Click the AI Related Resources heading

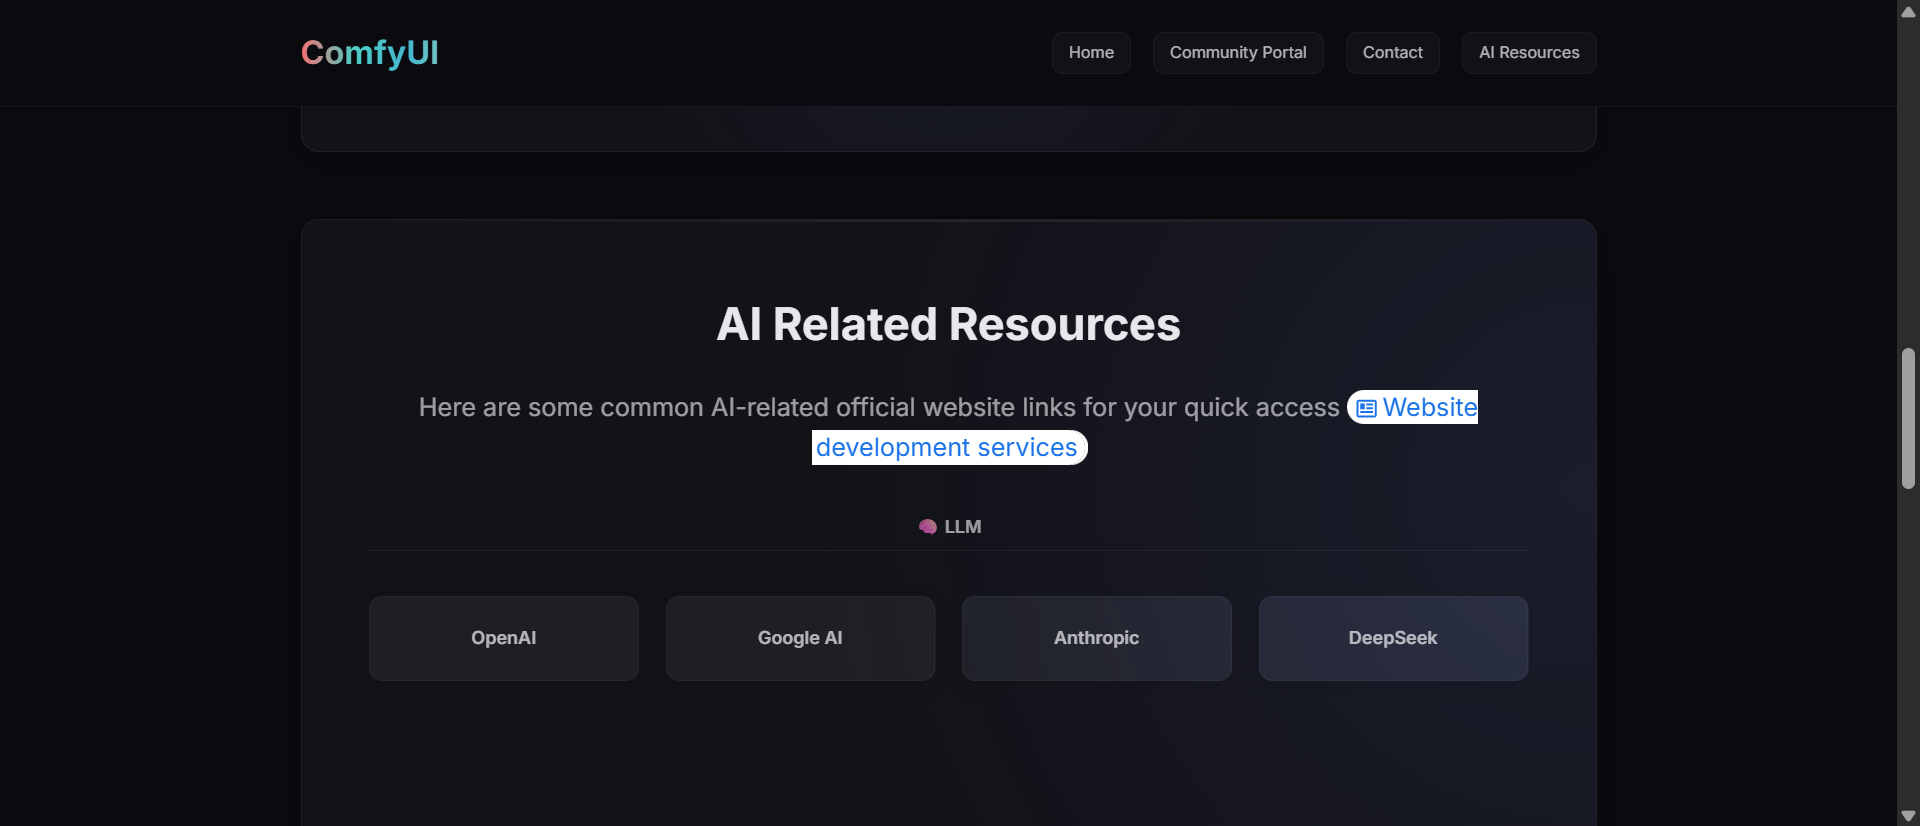(x=948, y=324)
